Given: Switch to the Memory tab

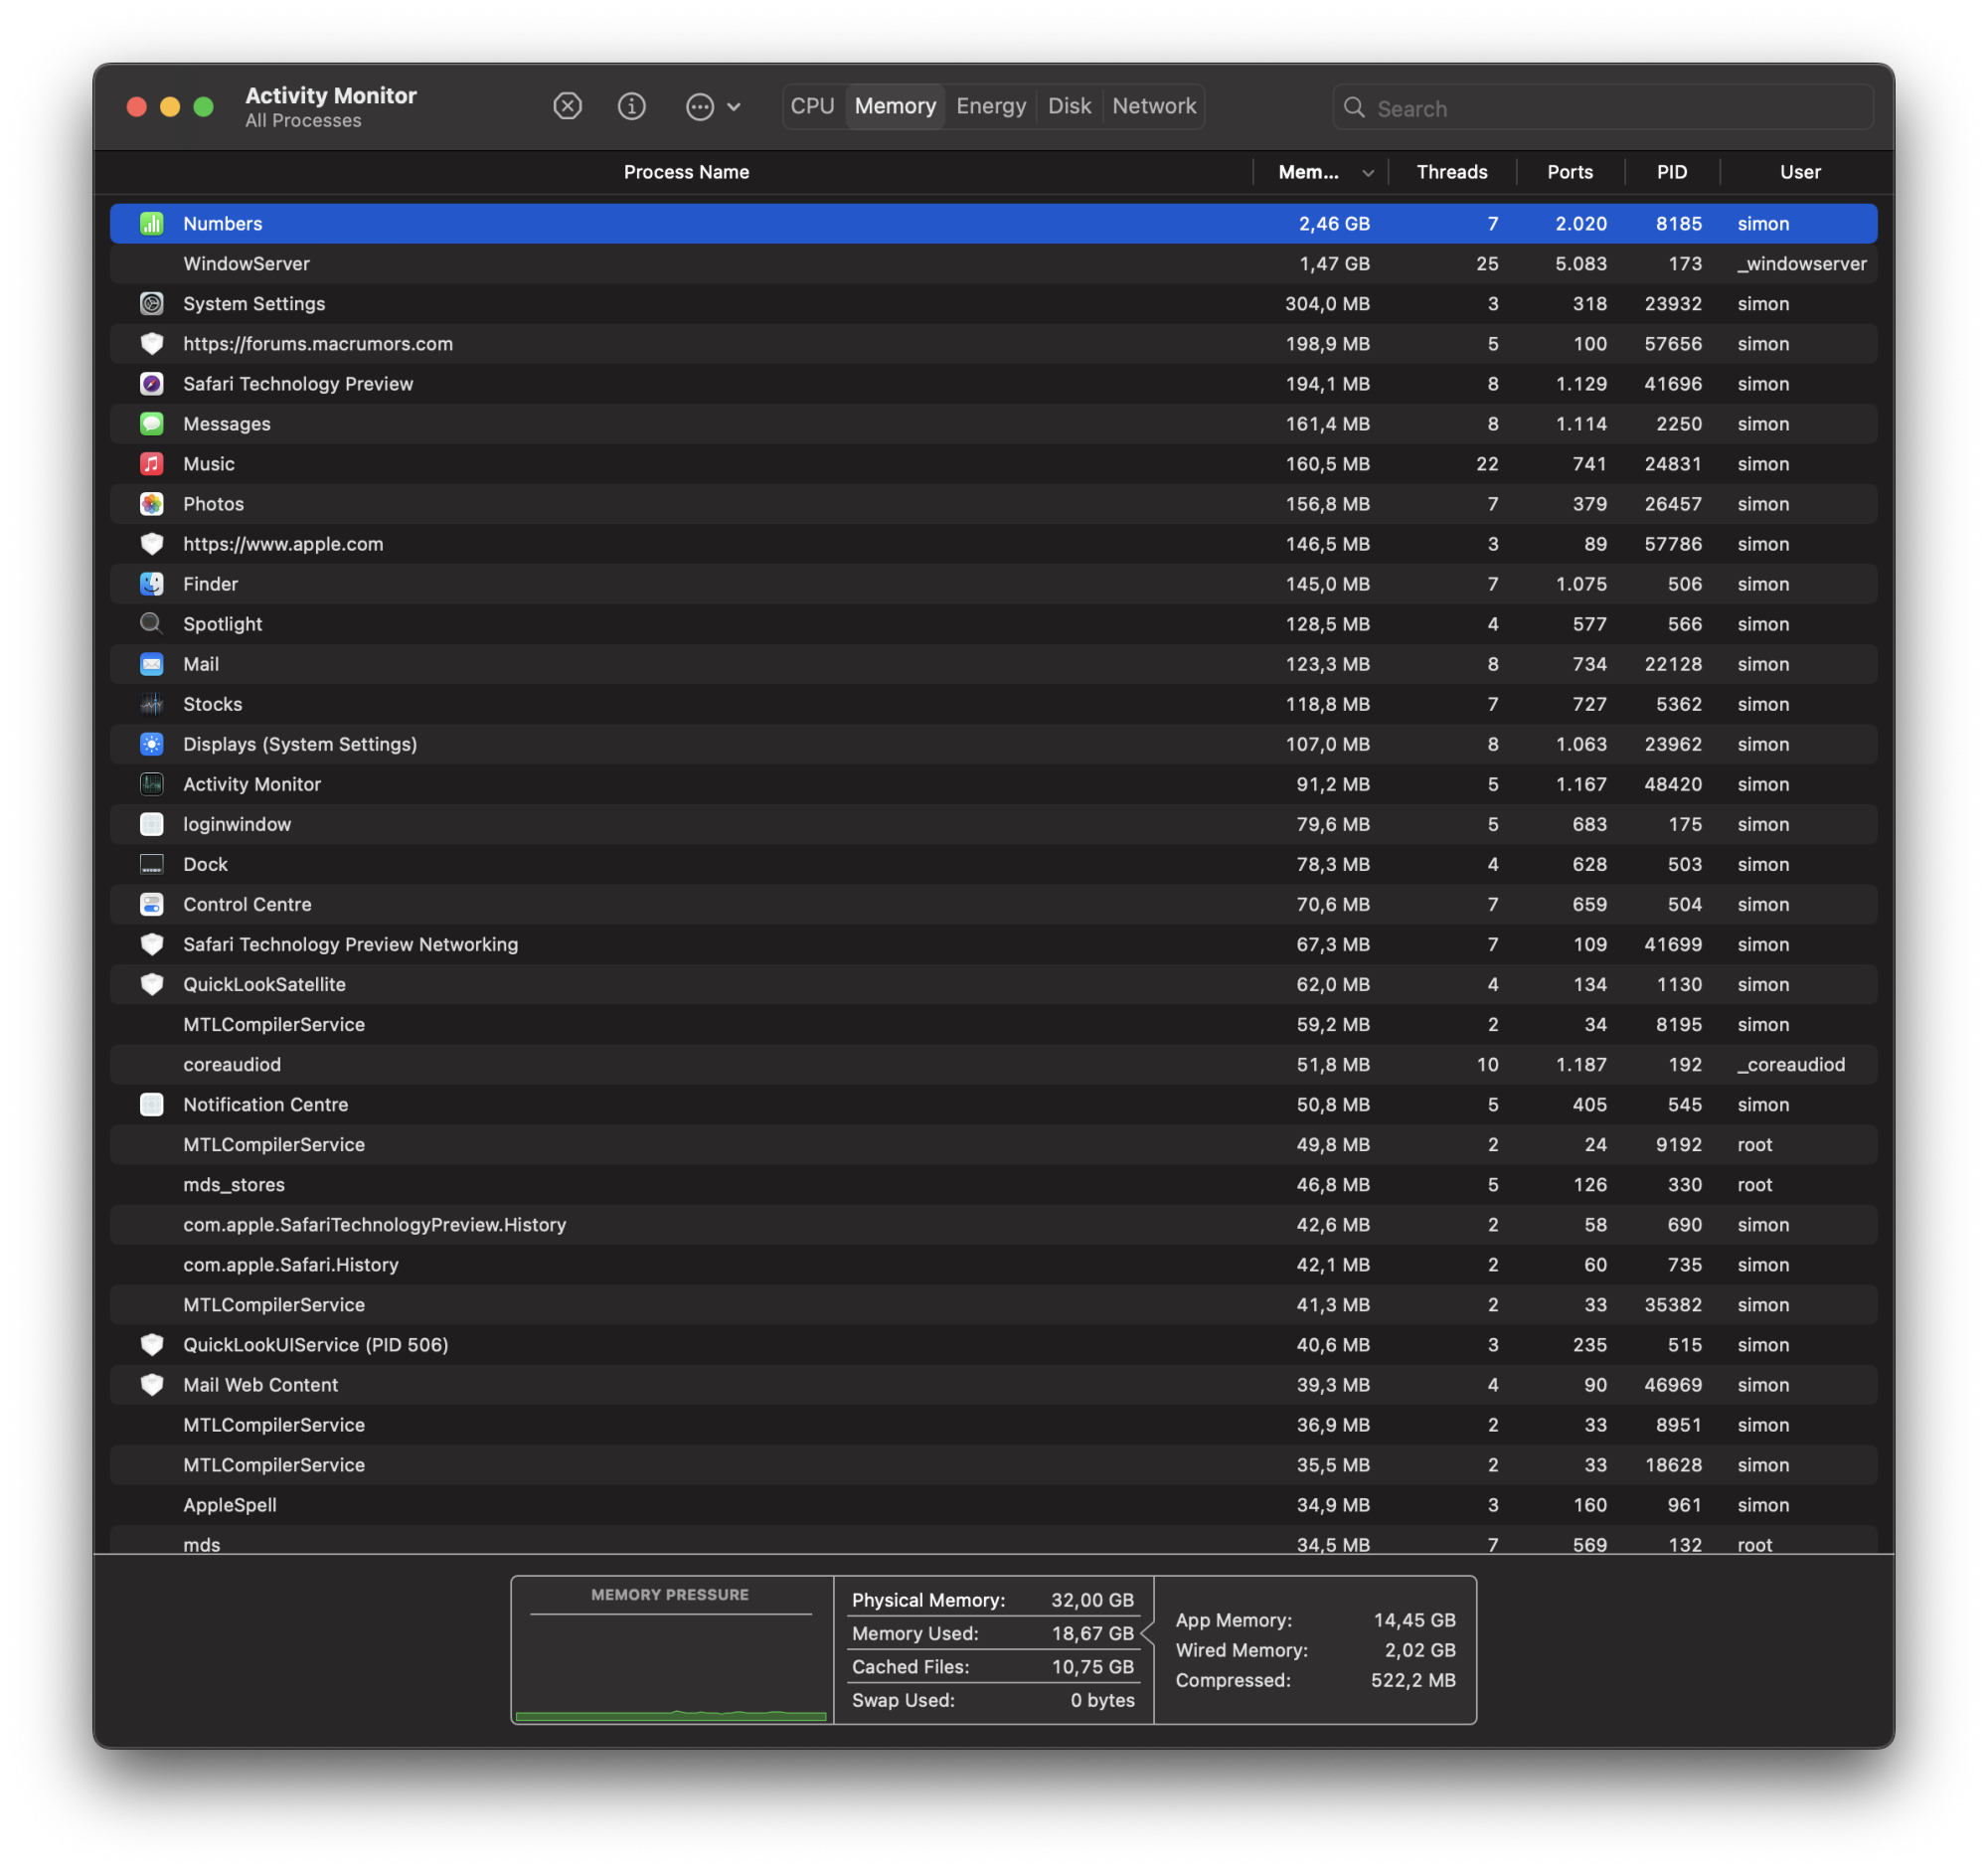Looking at the screenshot, I should coord(895,106).
